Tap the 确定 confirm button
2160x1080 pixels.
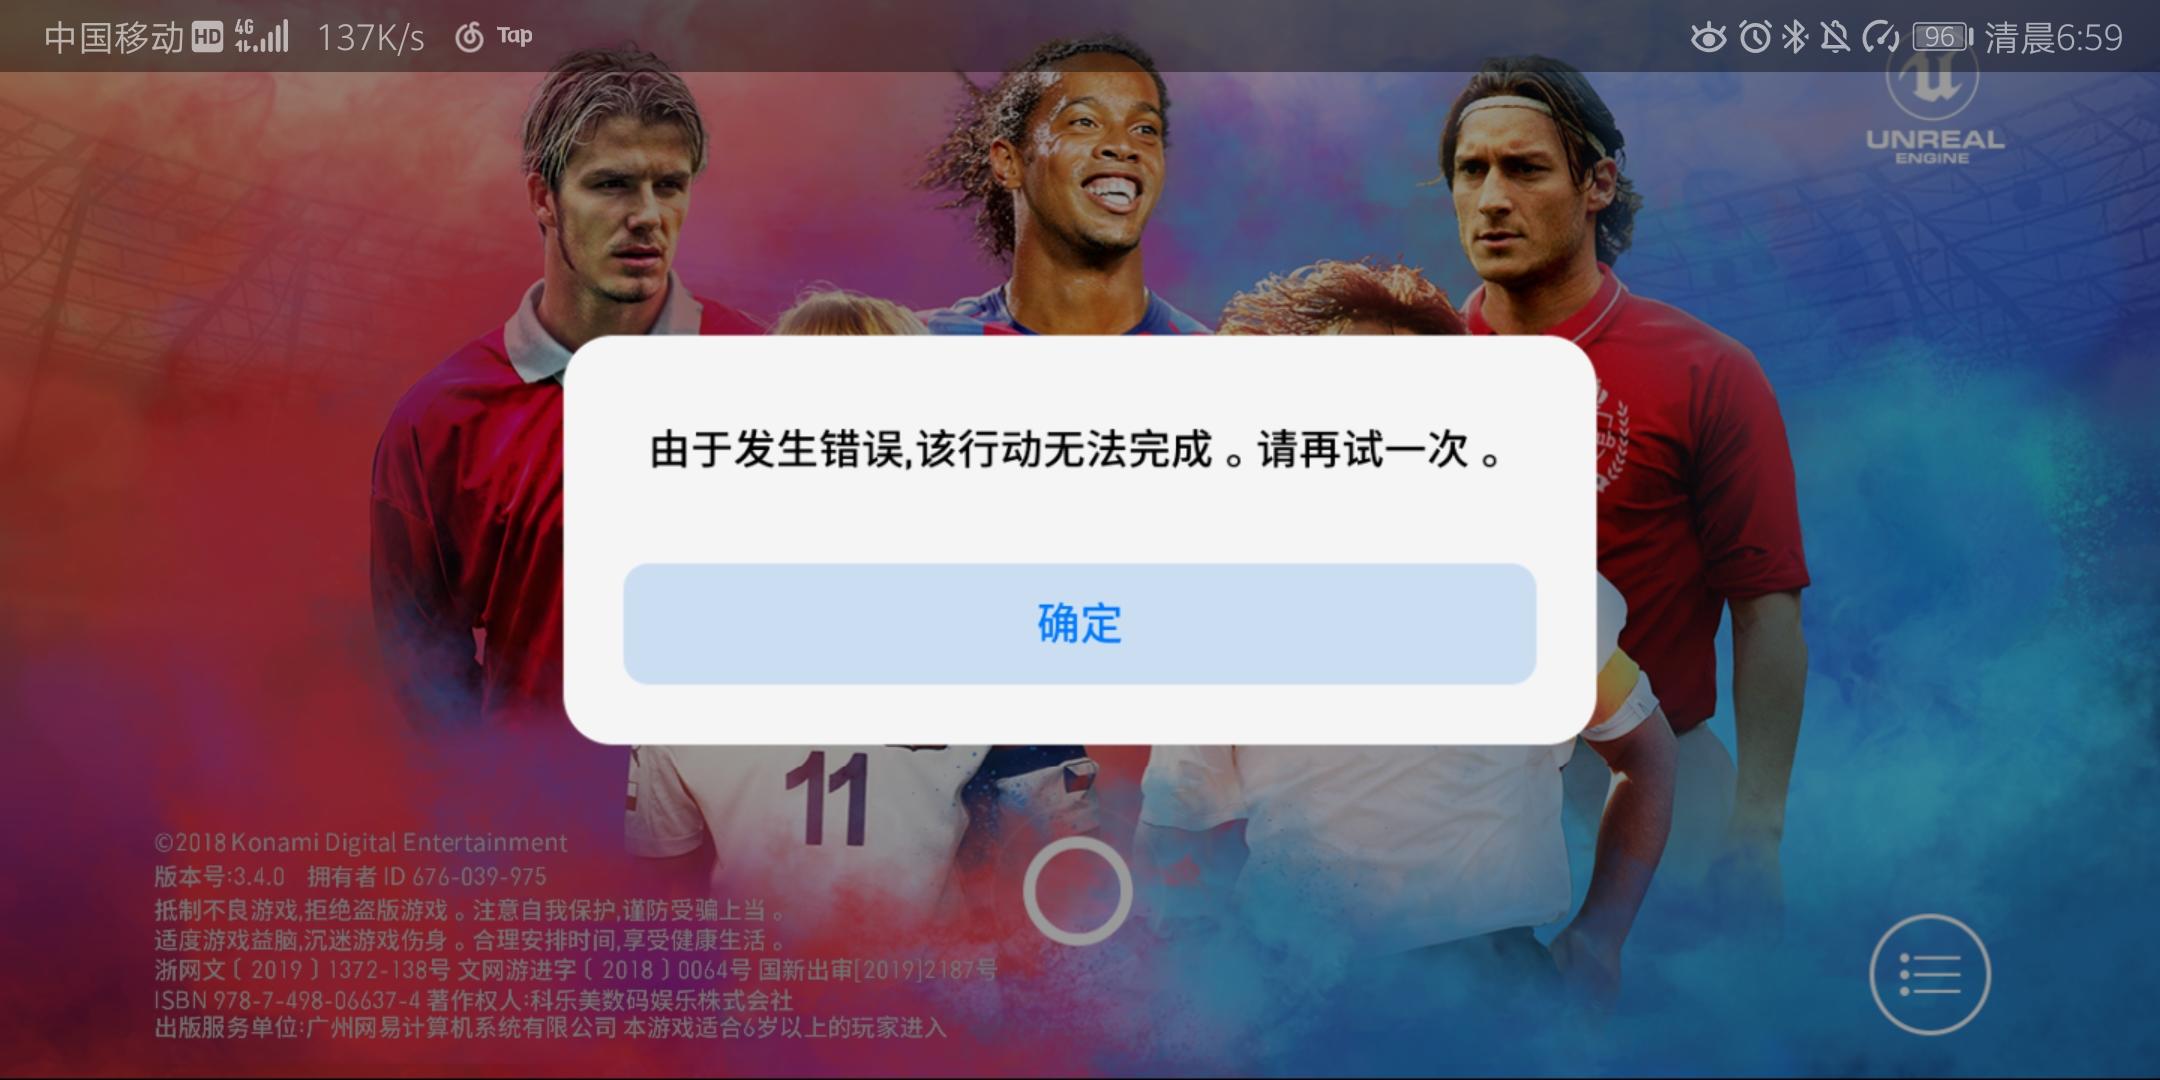click(1079, 624)
